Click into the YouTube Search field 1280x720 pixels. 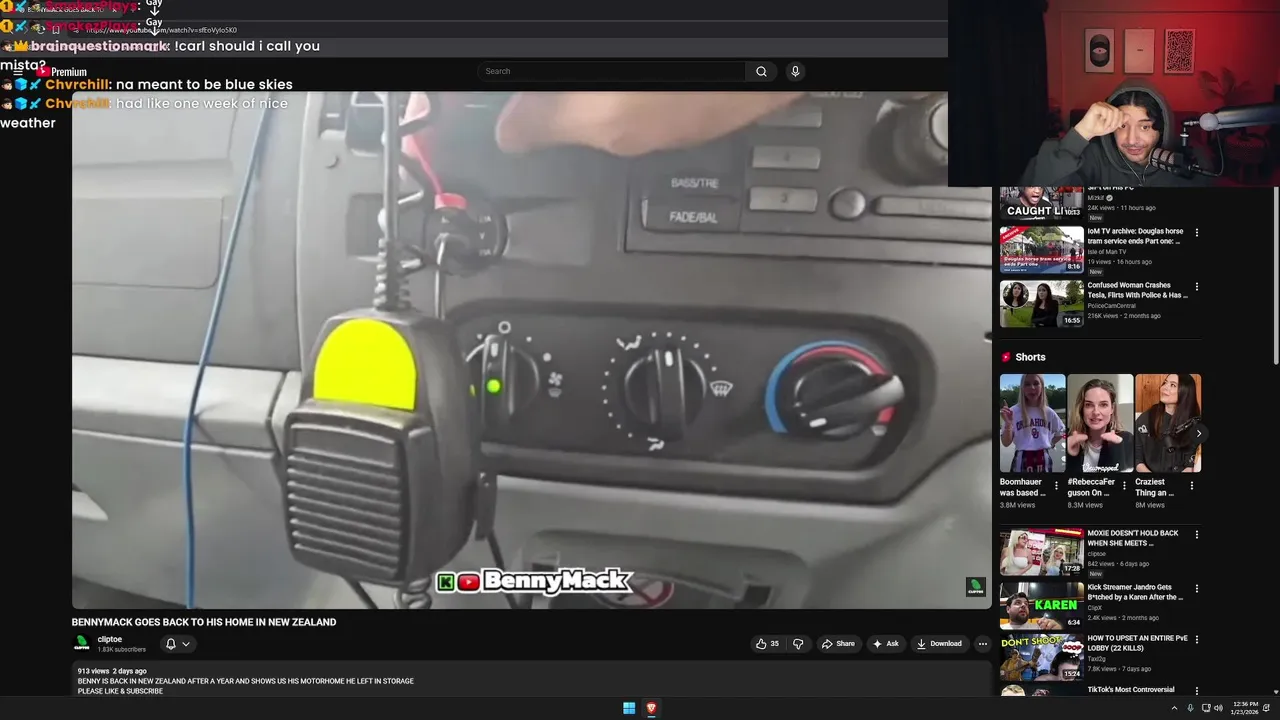(612, 71)
